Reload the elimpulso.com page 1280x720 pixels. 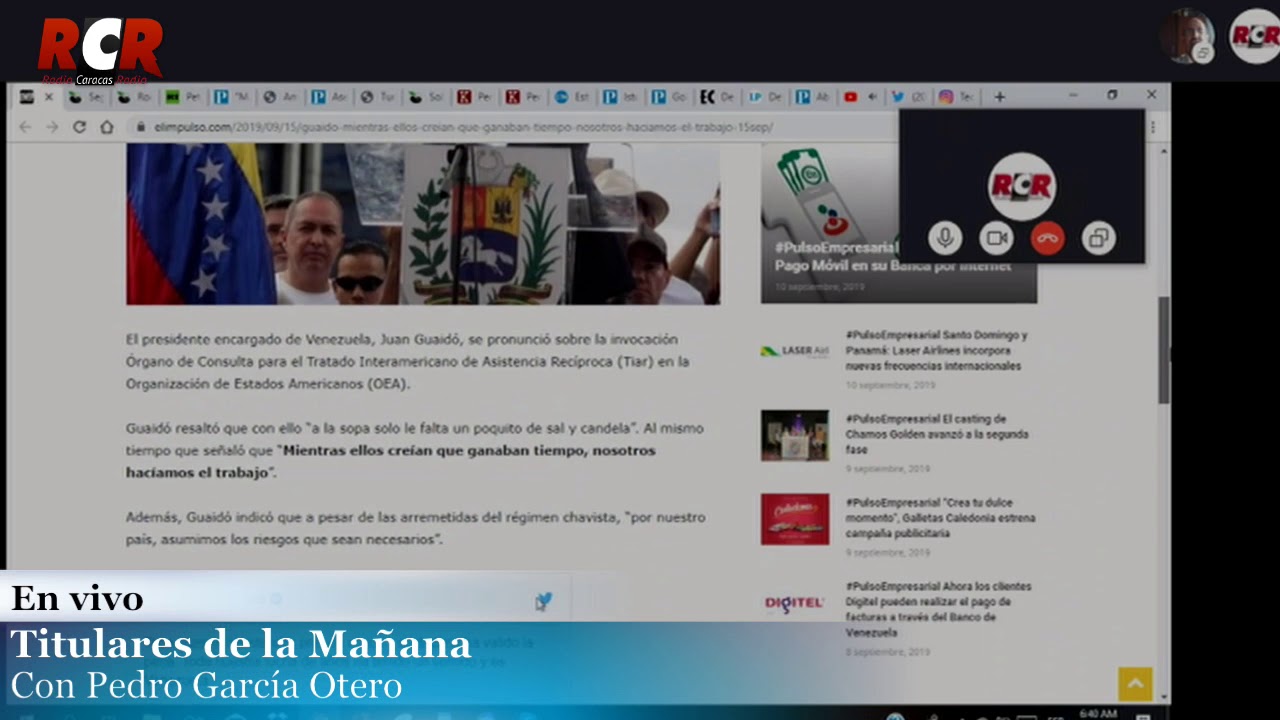79,127
